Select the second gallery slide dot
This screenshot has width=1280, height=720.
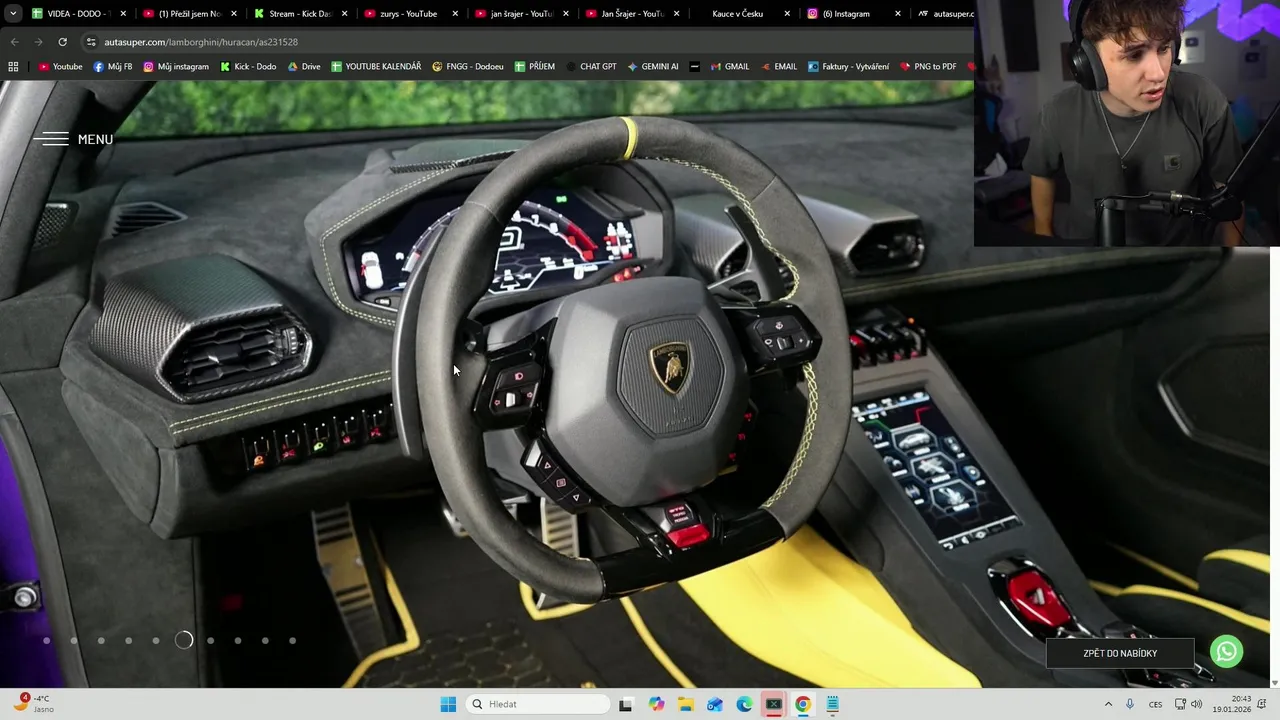[74, 640]
